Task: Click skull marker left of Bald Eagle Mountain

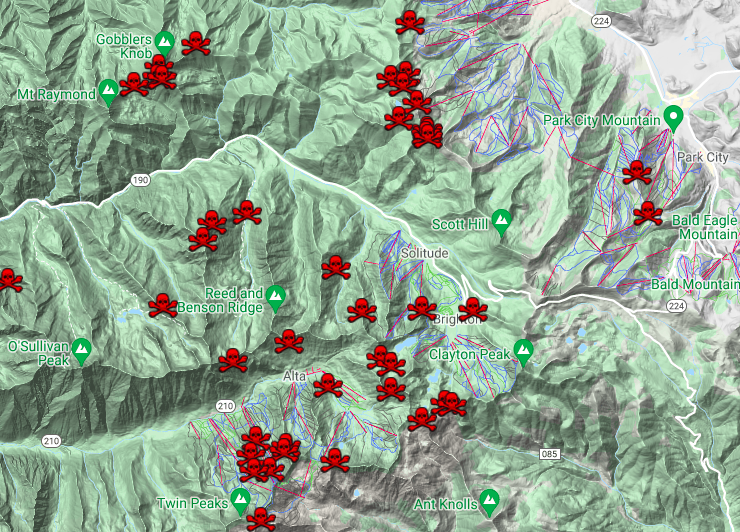Action: pyautogui.click(x=647, y=213)
